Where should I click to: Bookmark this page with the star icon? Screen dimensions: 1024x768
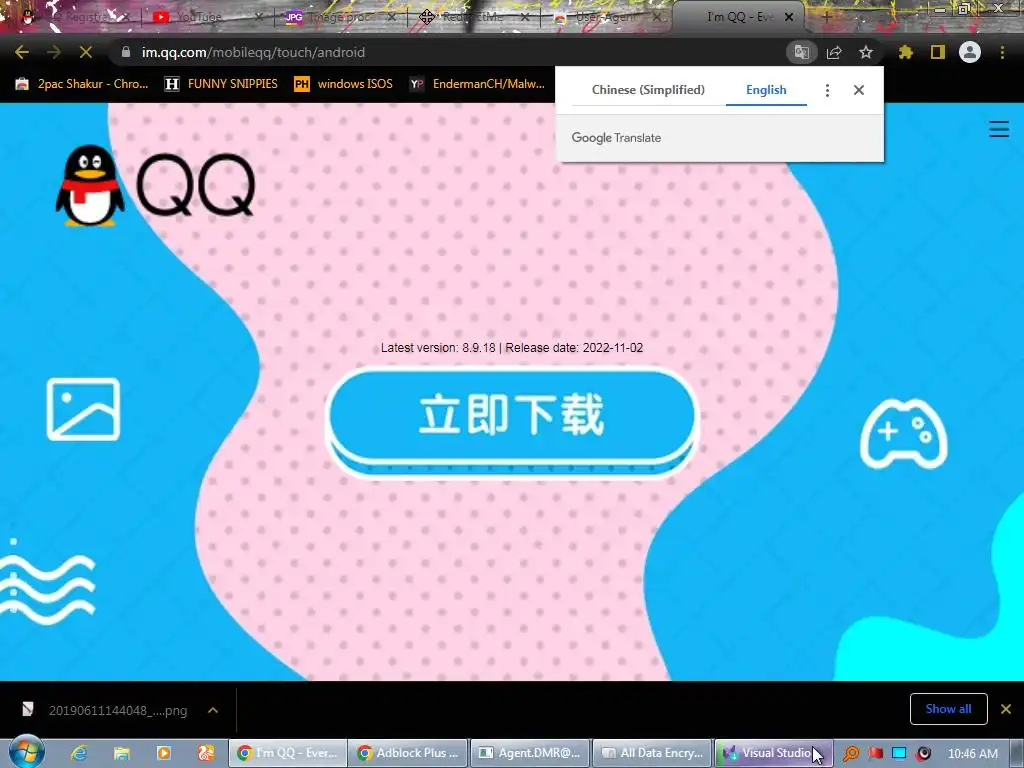[x=866, y=52]
